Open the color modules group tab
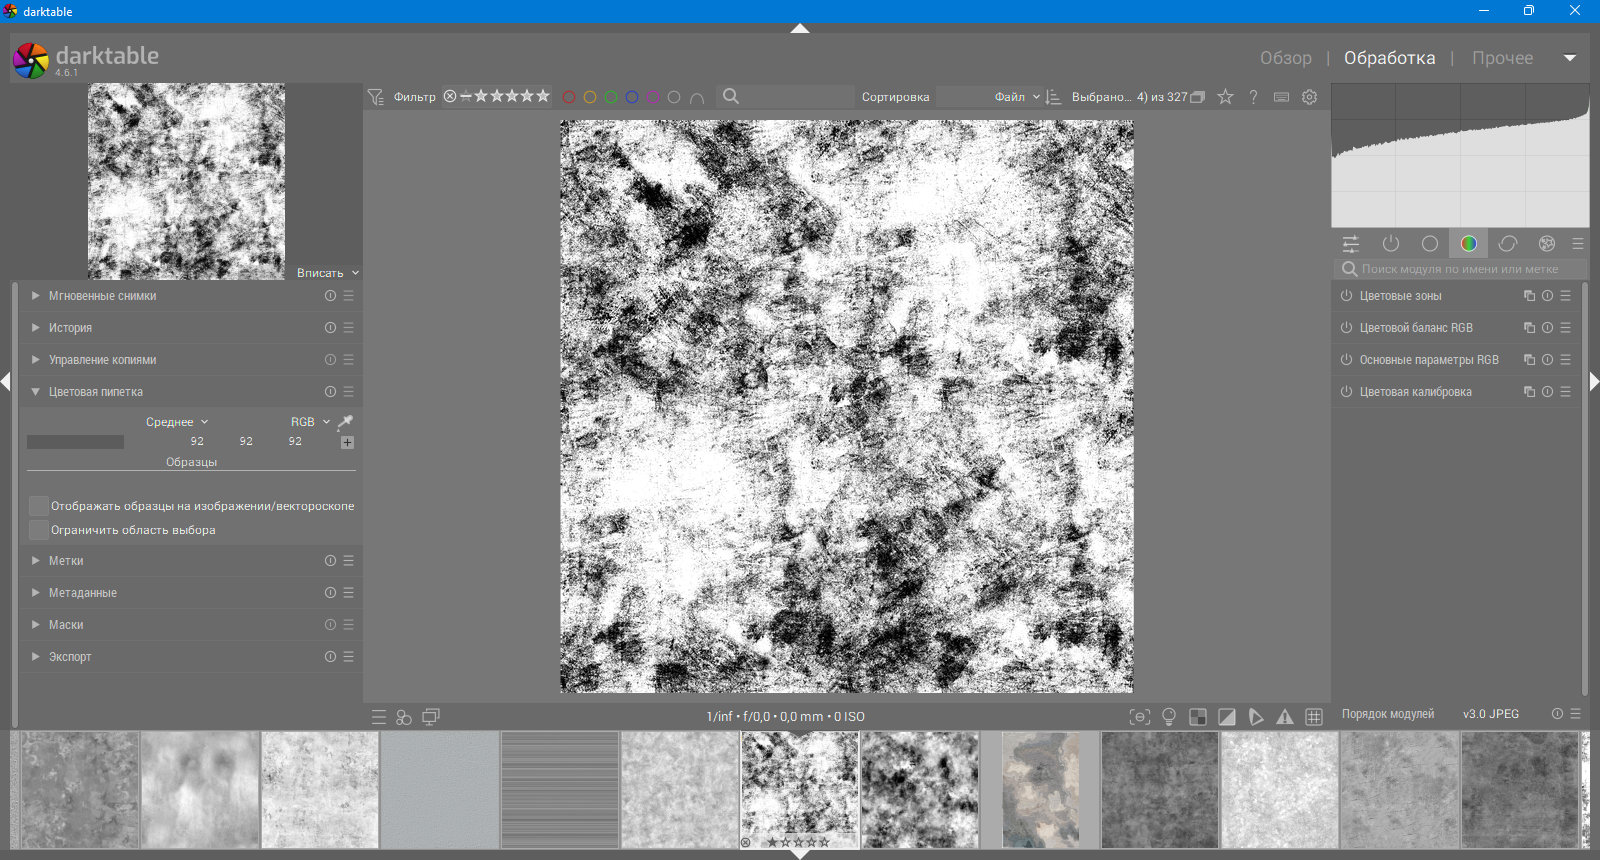The height and width of the screenshot is (860, 1600). 1468,243
